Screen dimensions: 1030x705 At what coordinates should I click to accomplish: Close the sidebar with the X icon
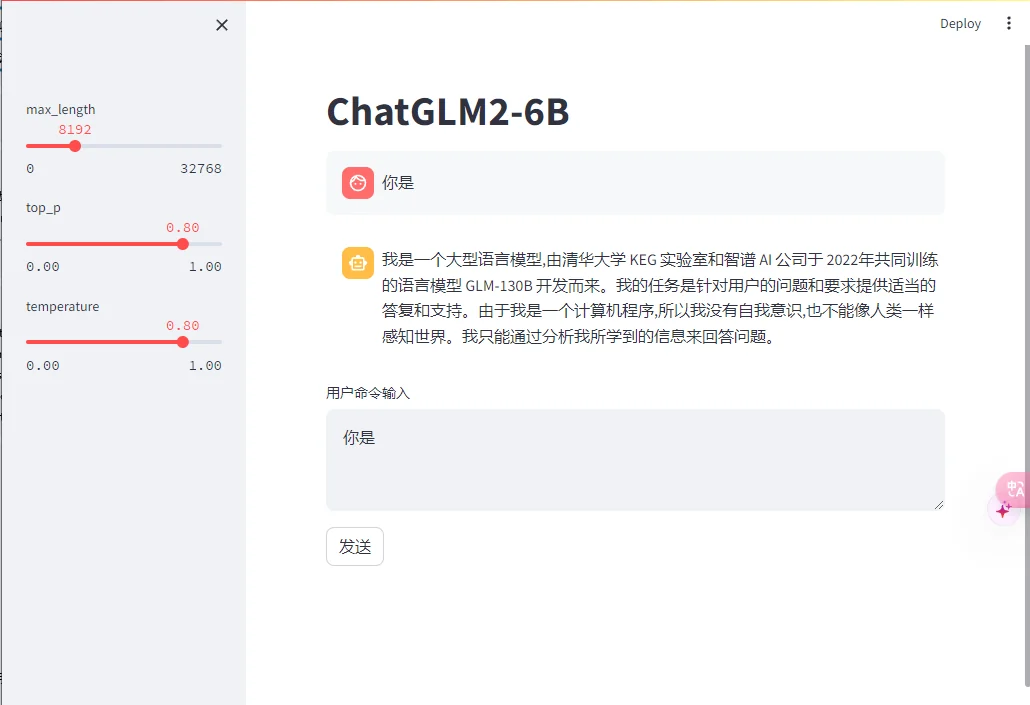(222, 25)
